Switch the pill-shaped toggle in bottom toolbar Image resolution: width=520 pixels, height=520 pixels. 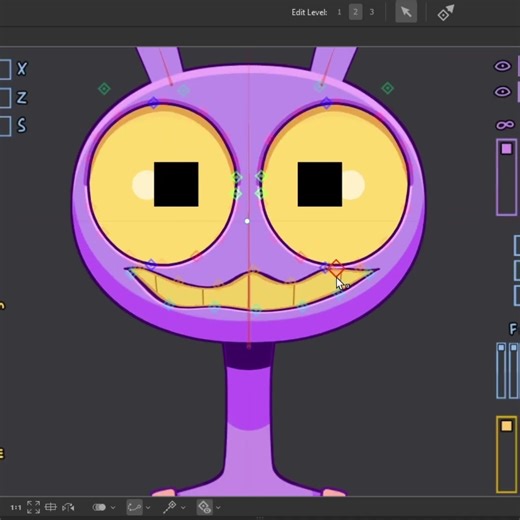point(99,507)
